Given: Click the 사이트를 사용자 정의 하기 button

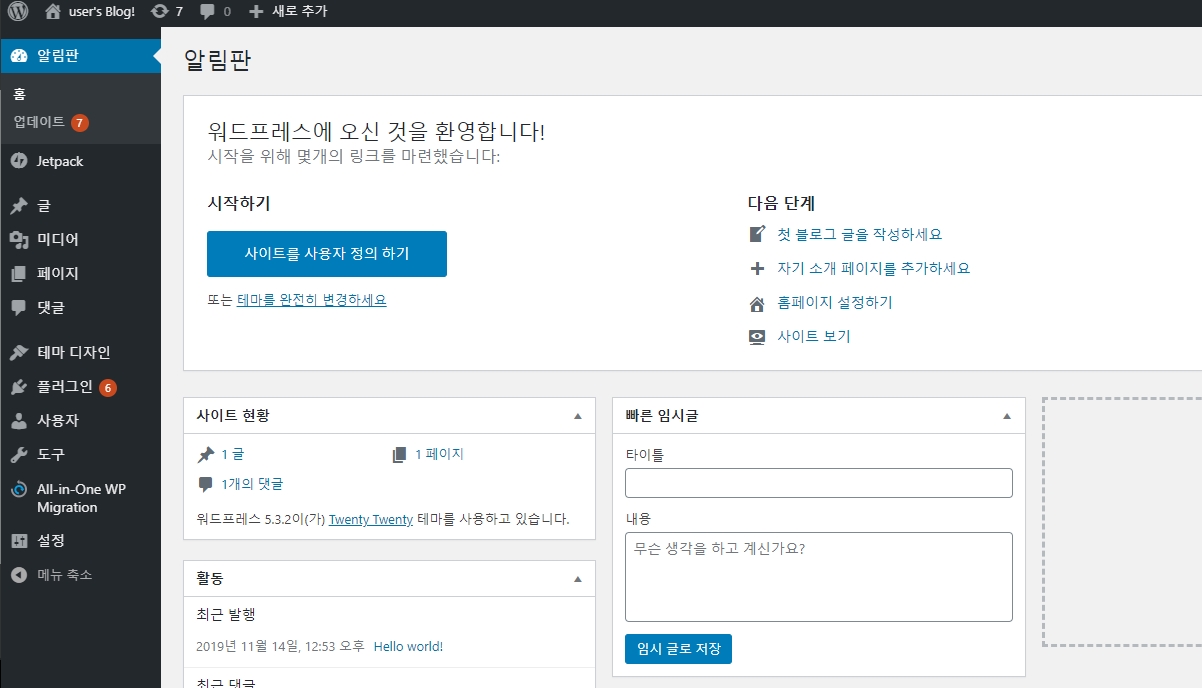Looking at the screenshot, I should 327,254.
